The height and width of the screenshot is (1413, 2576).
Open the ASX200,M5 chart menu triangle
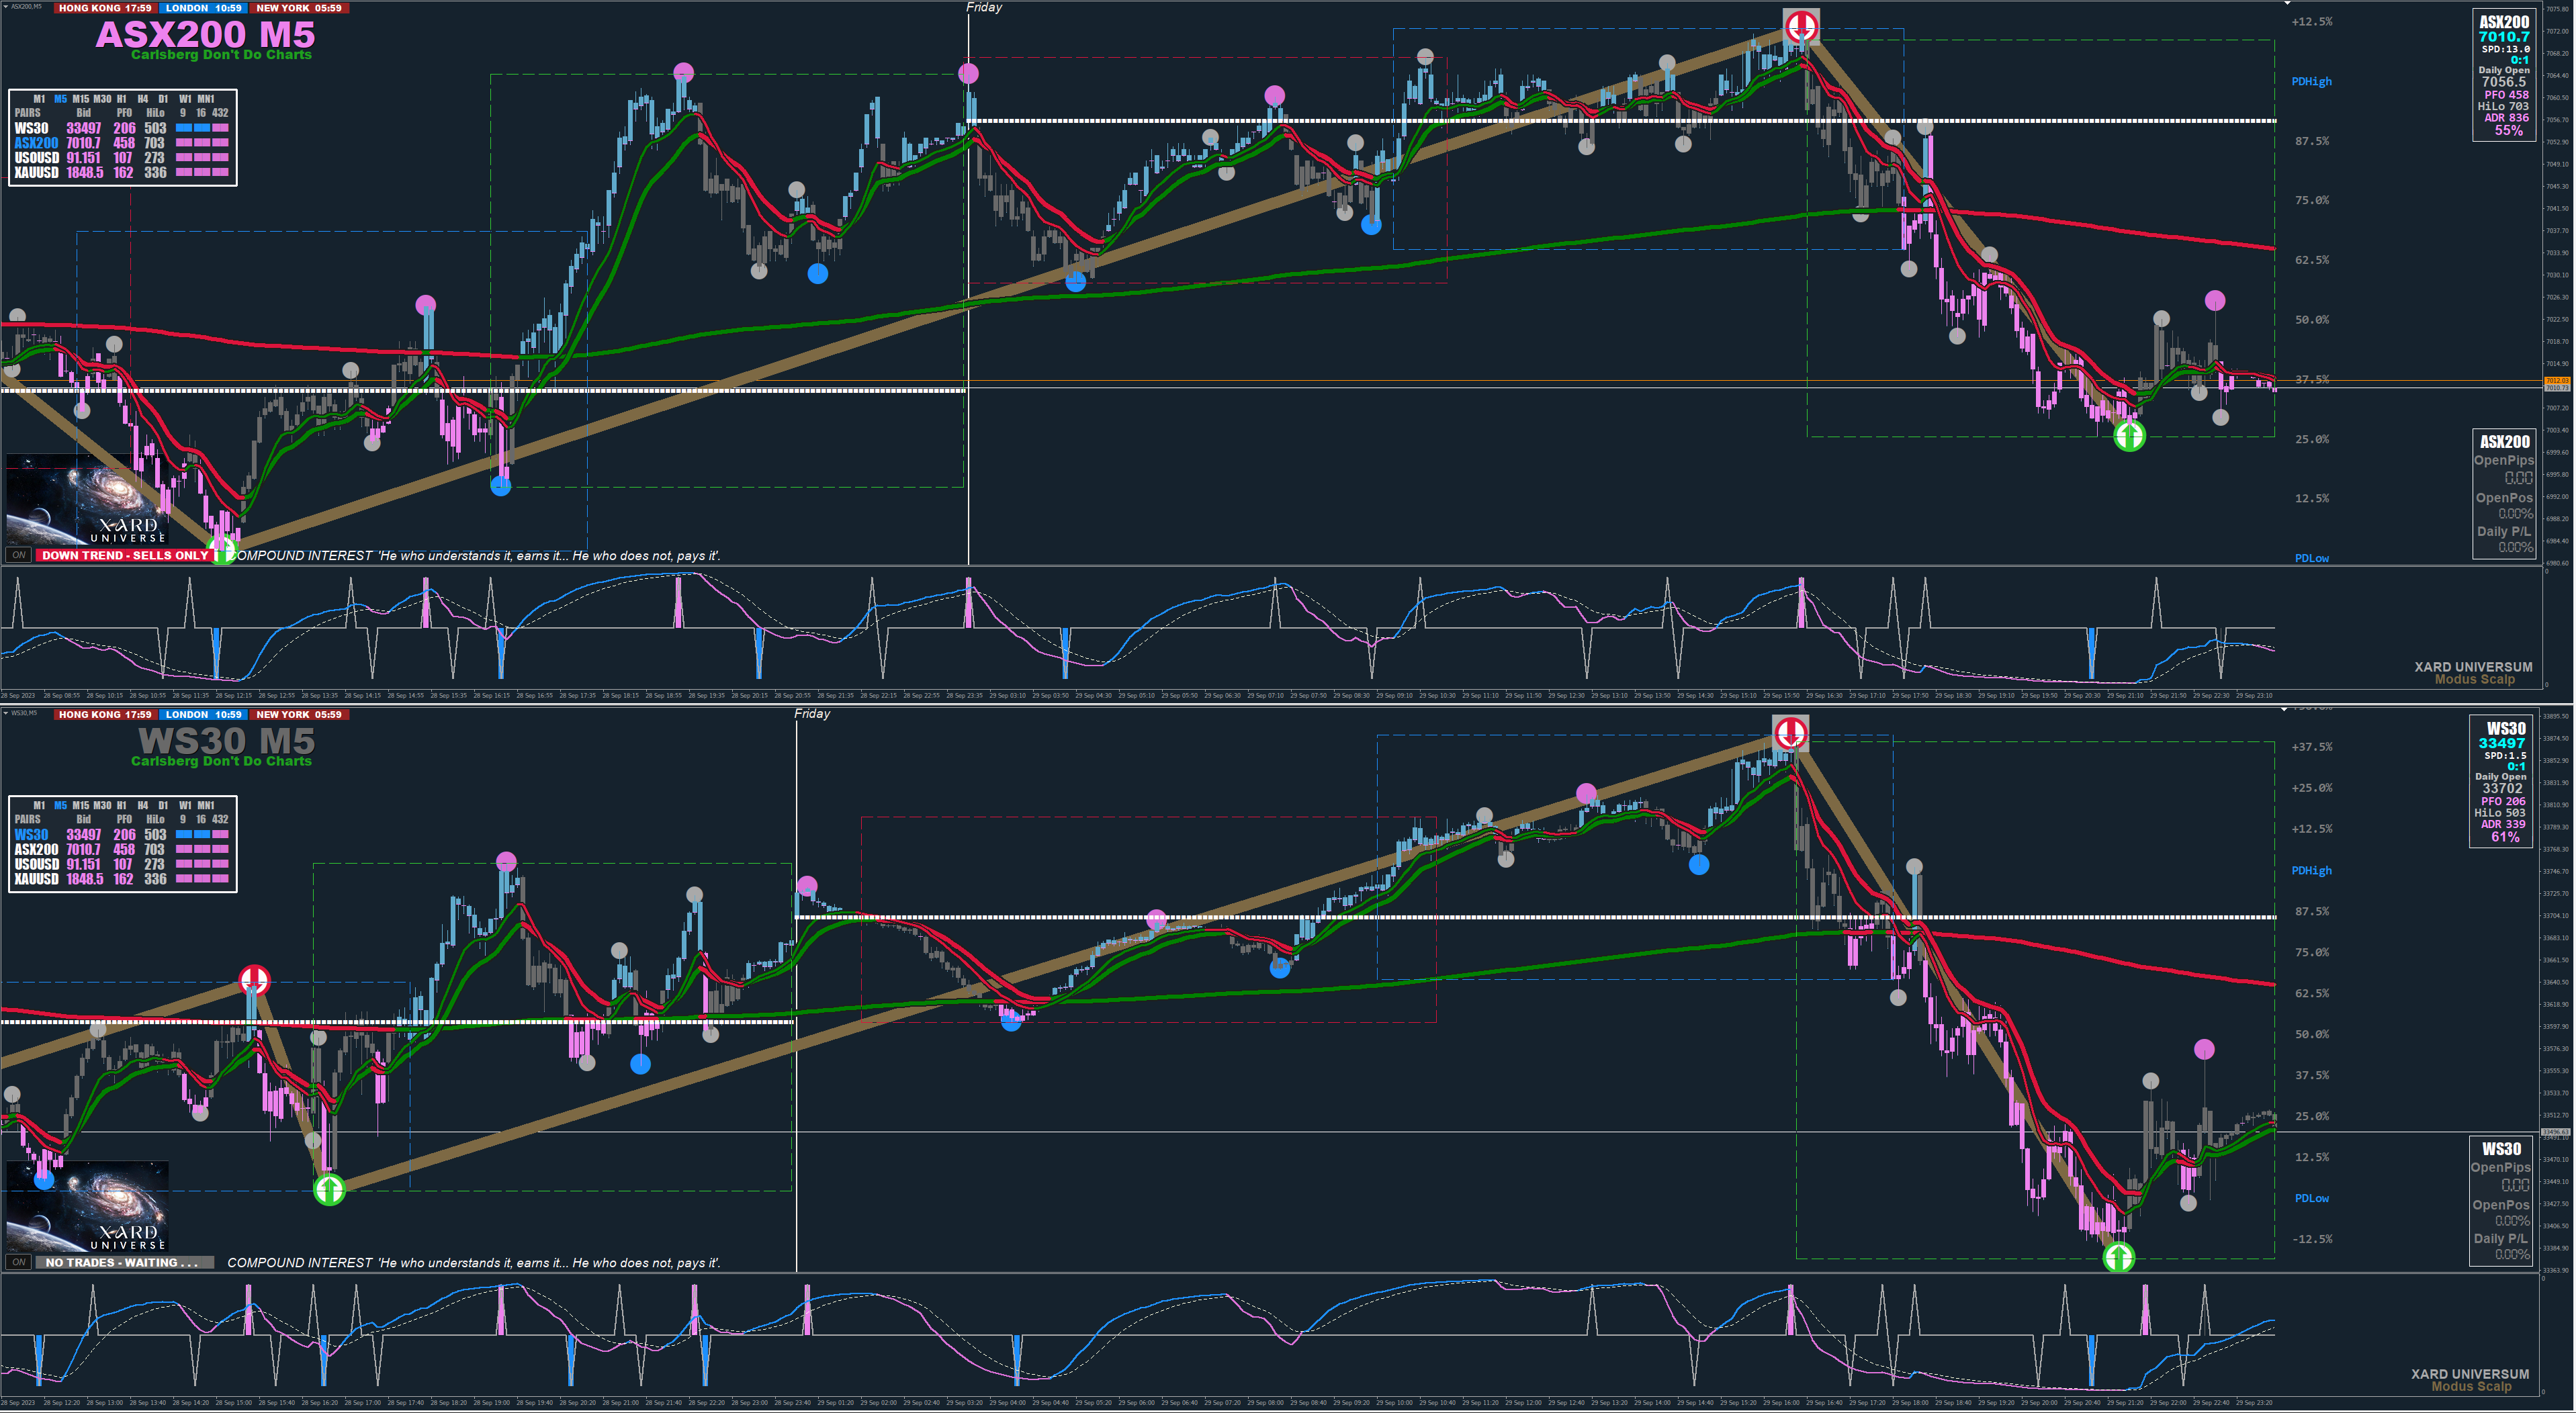(6, 7)
